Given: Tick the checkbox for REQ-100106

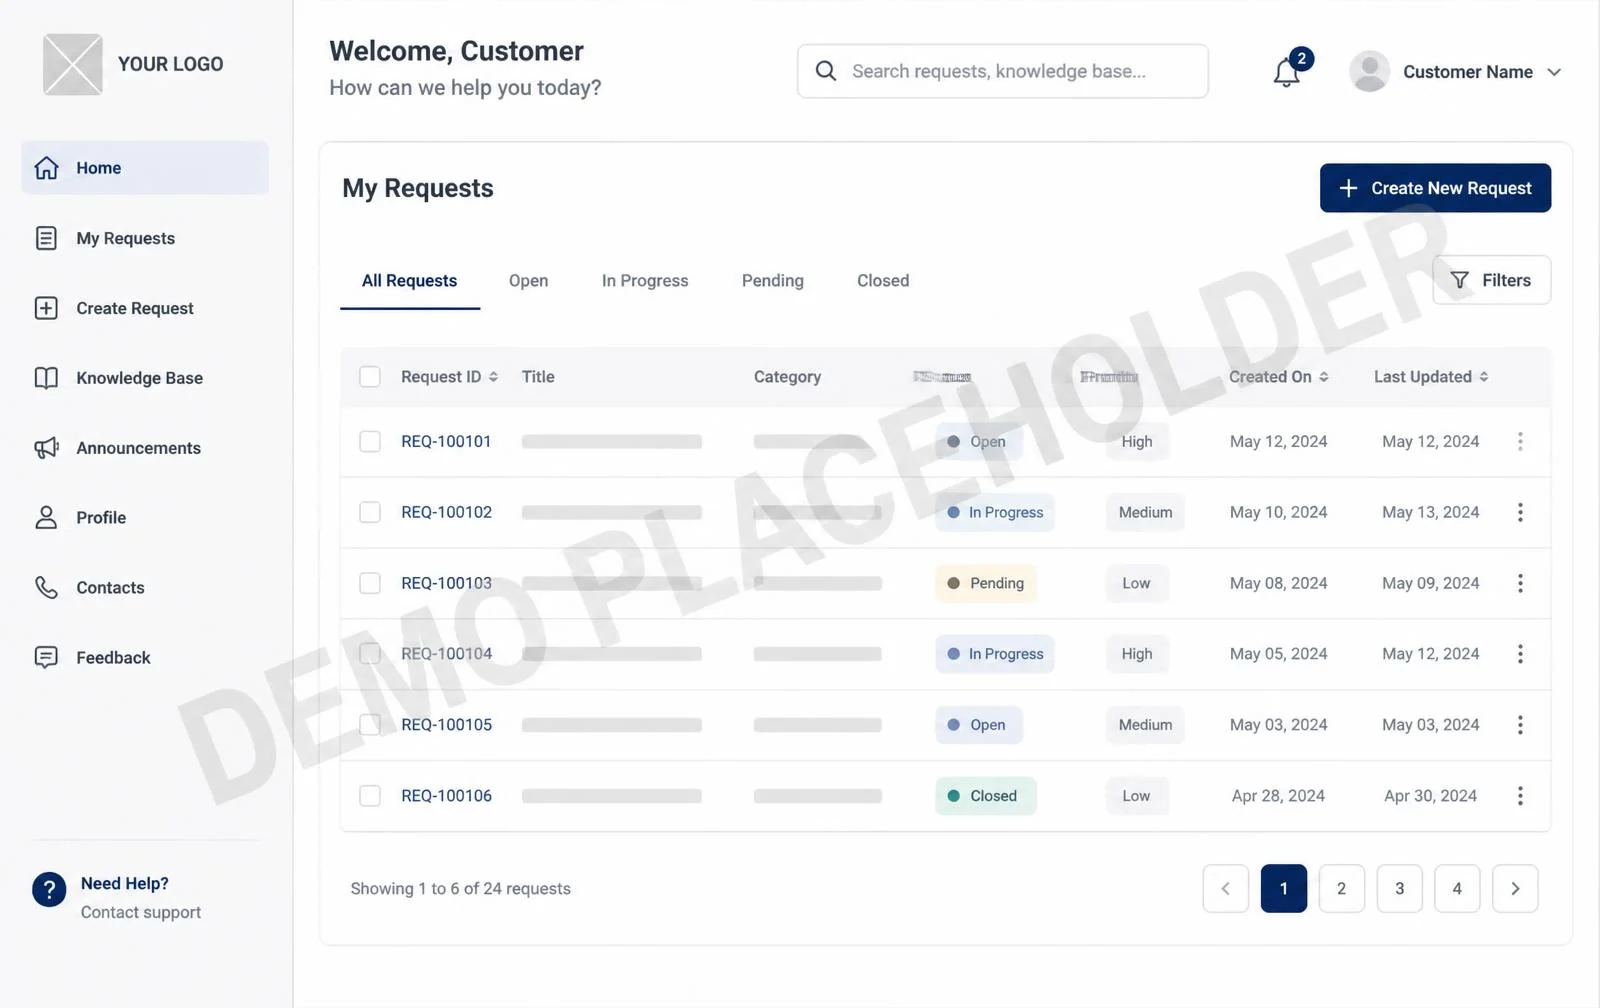Looking at the screenshot, I should tap(370, 796).
